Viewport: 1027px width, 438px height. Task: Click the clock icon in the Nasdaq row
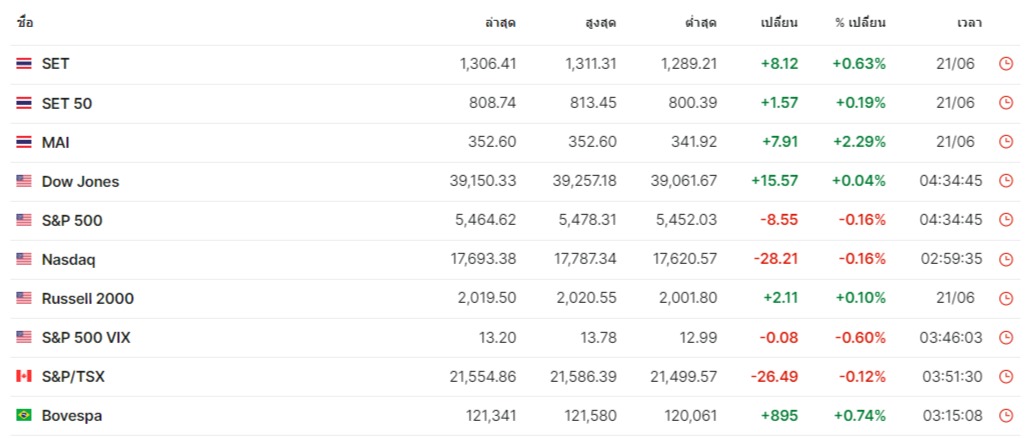(x=1006, y=259)
